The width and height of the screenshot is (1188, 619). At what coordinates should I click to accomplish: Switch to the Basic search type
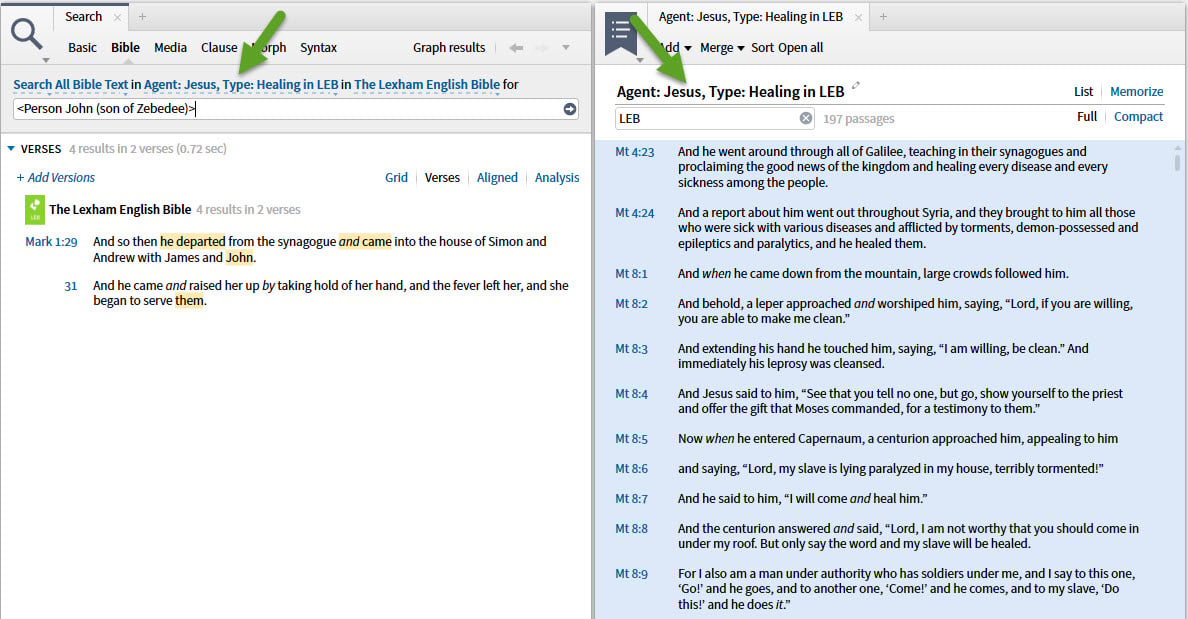[x=82, y=48]
